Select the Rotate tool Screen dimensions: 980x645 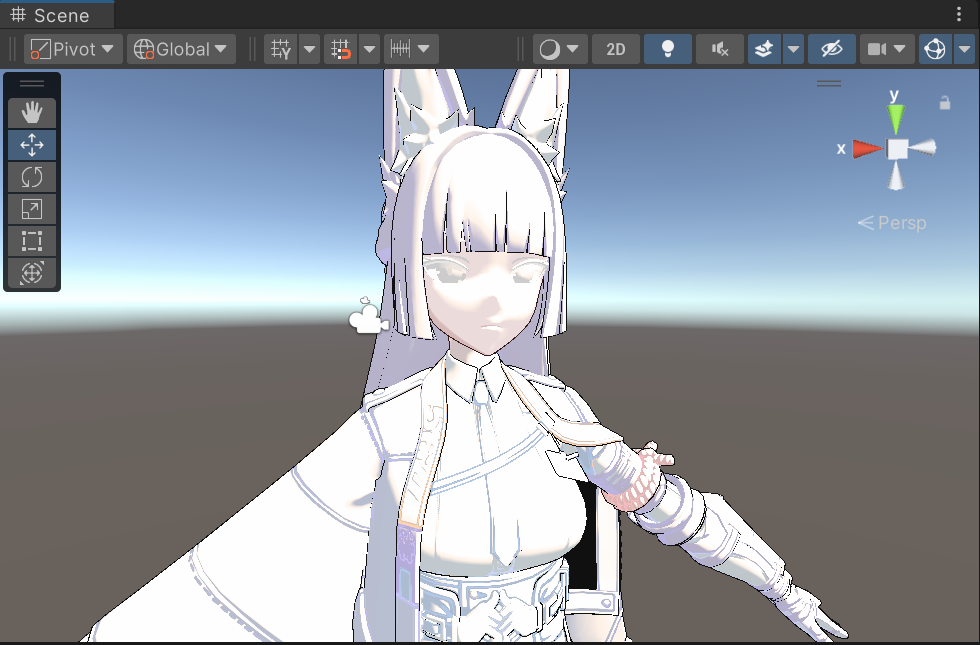32,177
